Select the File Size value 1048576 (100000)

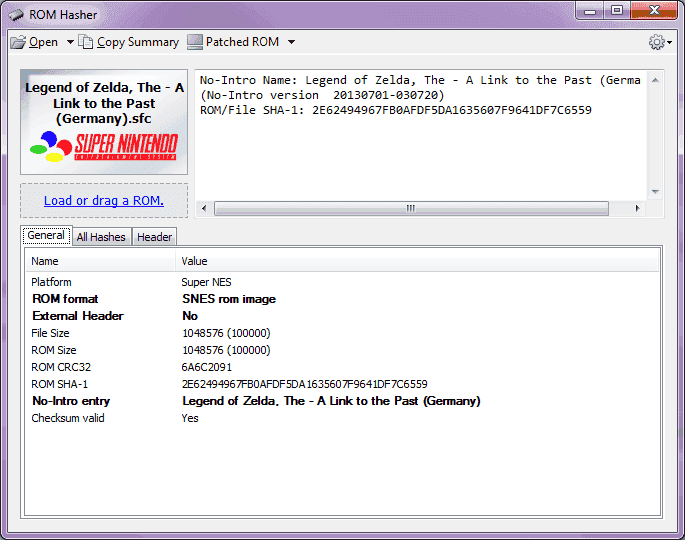(x=226, y=333)
